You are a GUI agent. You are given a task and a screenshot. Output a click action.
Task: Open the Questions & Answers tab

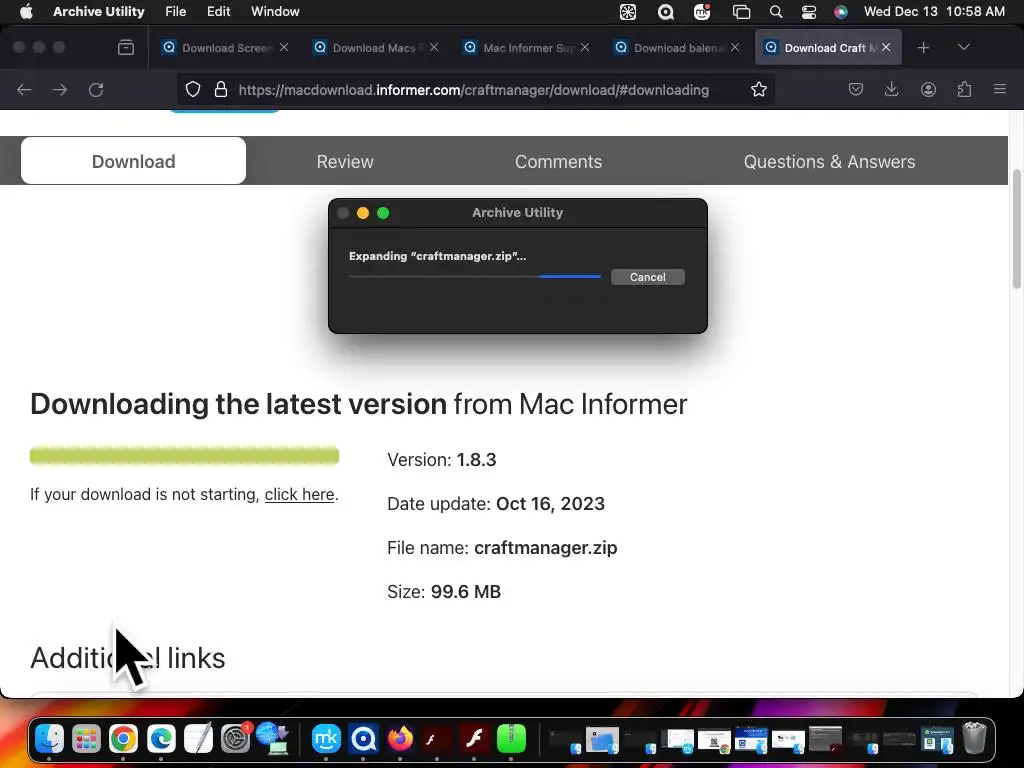(829, 161)
